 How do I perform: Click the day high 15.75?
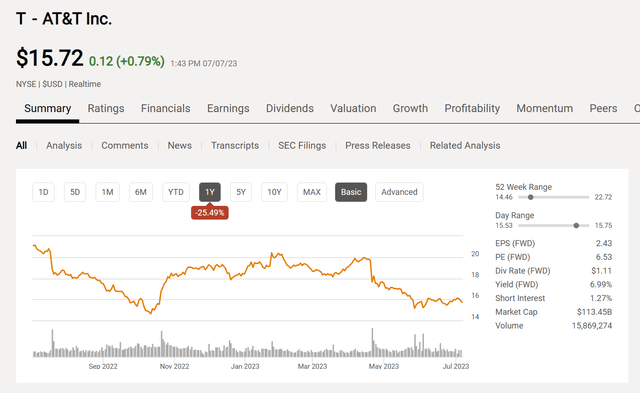603,226
